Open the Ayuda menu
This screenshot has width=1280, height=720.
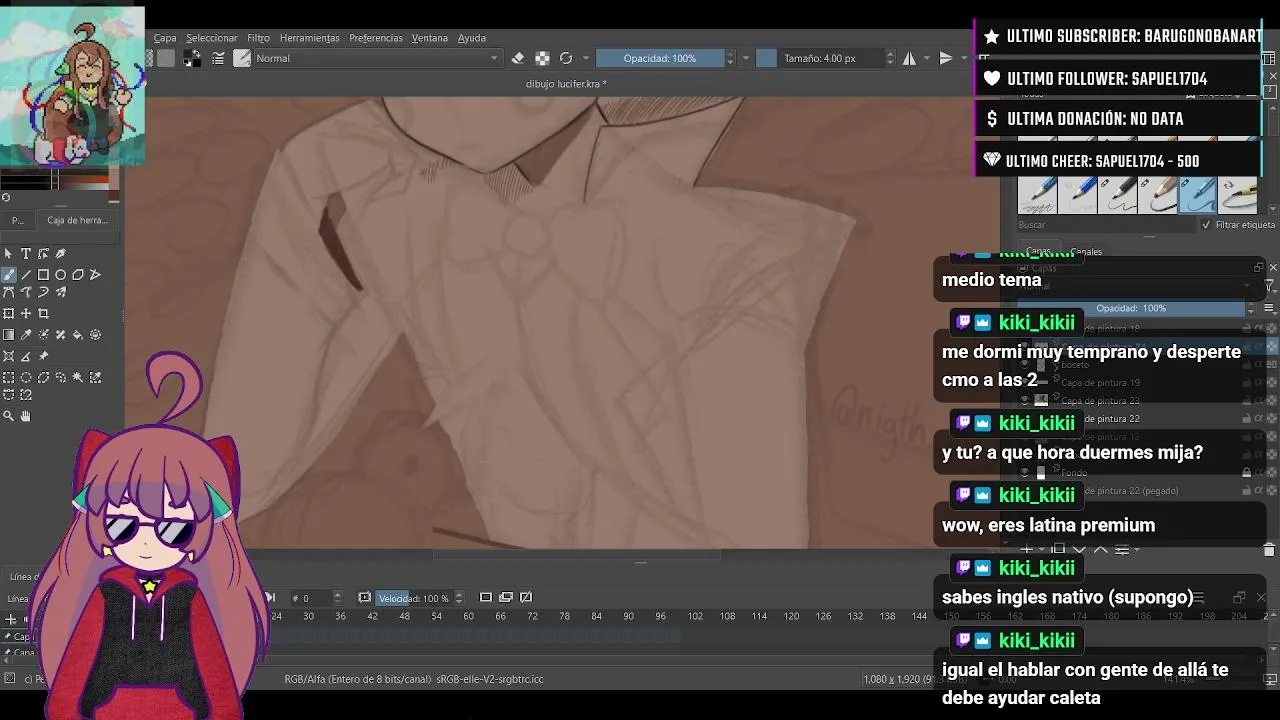click(472, 38)
